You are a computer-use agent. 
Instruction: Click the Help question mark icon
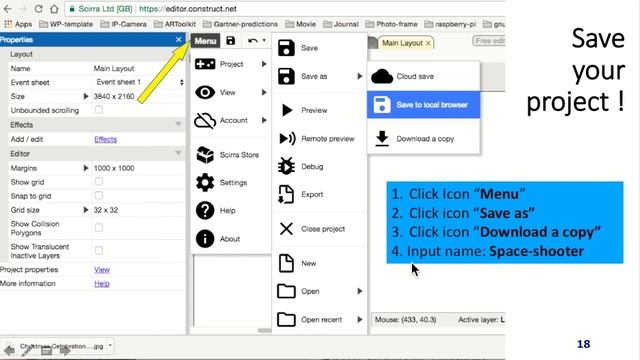pyautogui.click(x=205, y=211)
